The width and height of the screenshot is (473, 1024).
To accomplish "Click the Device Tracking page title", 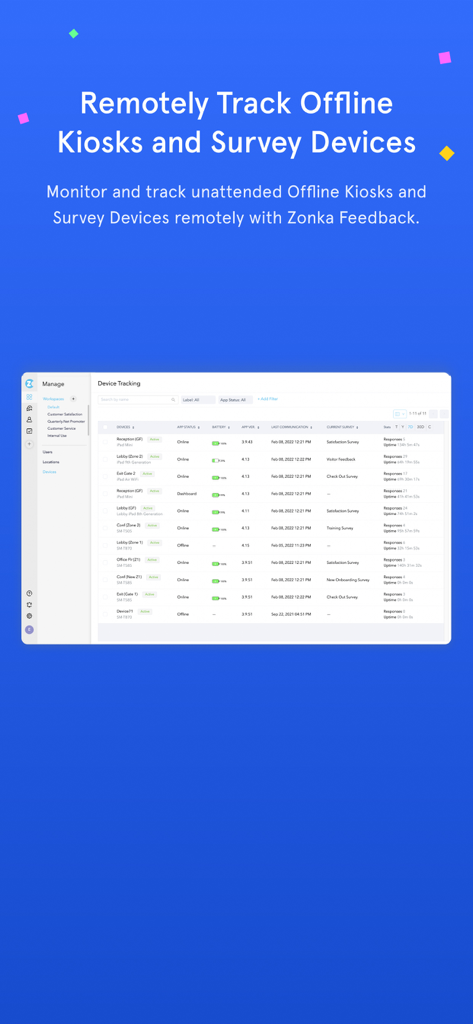I will coord(119,383).
